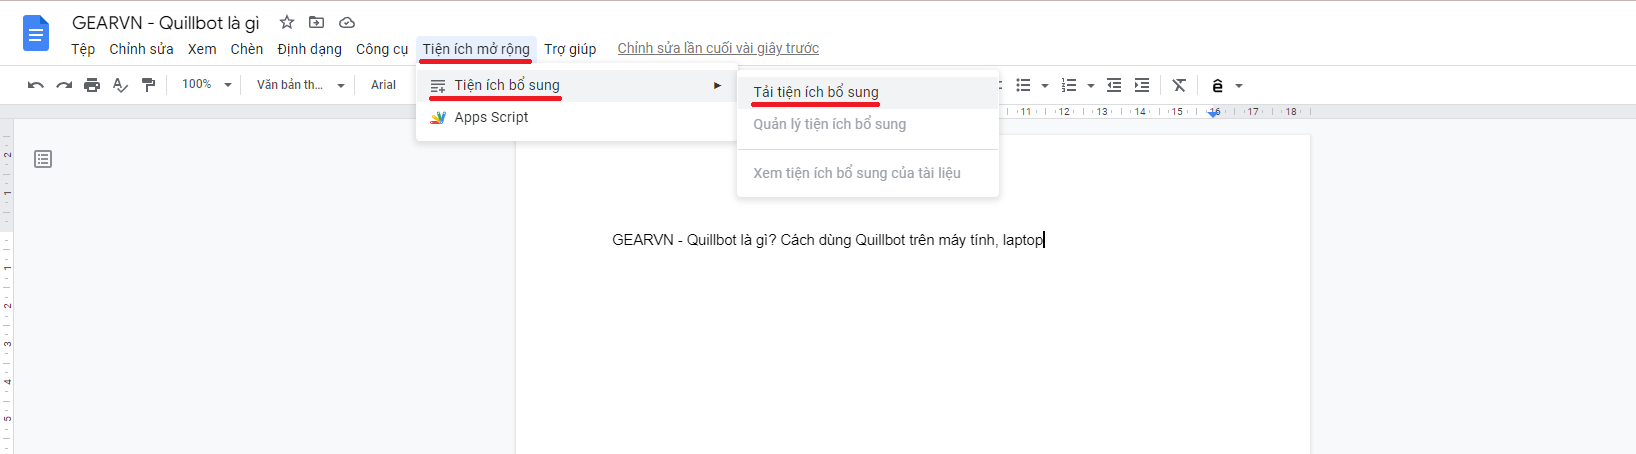Open the Arial font selector
Screen dimensions: 1636x454
(x=384, y=85)
